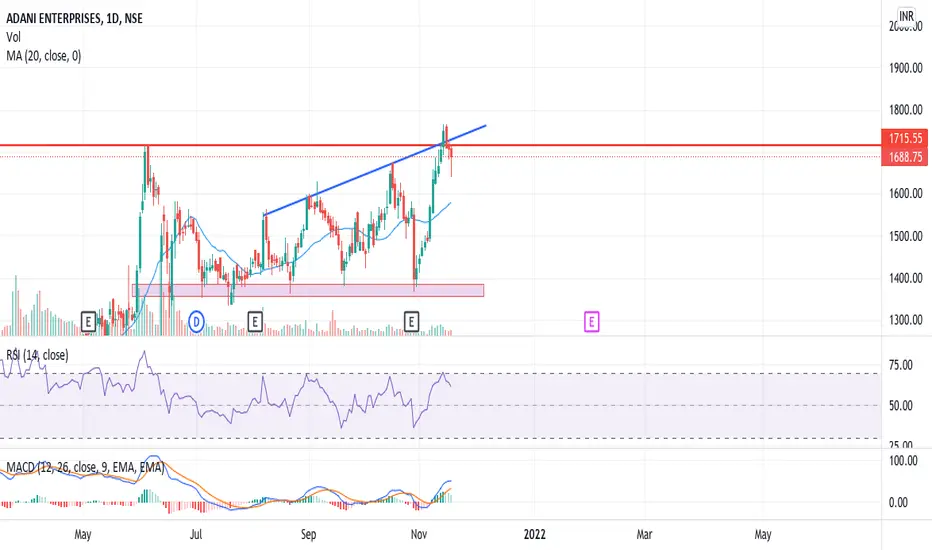Click the 1500.00 price axis label
Image resolution: width=932 pixels, height=550 pixels.
coord(906,236)
